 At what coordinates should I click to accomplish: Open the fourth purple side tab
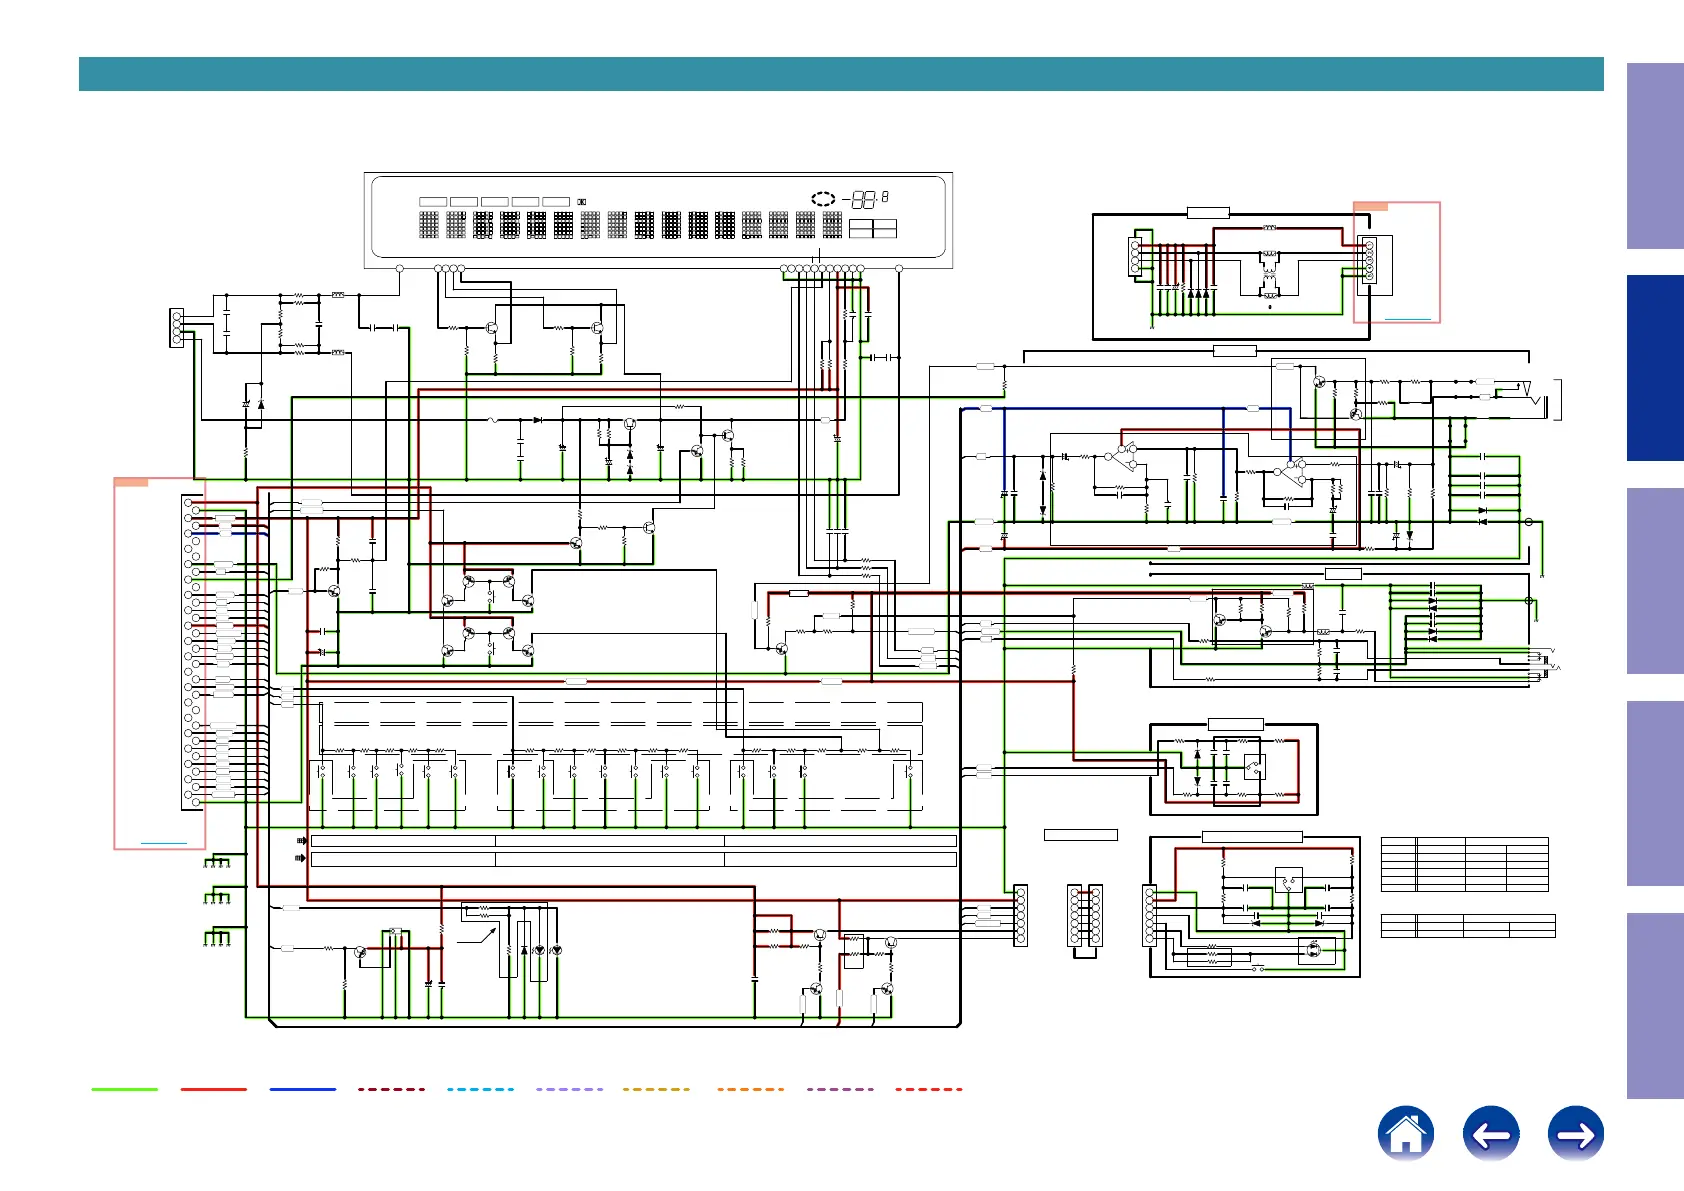pyautogui.click(x=1655, y=793)
